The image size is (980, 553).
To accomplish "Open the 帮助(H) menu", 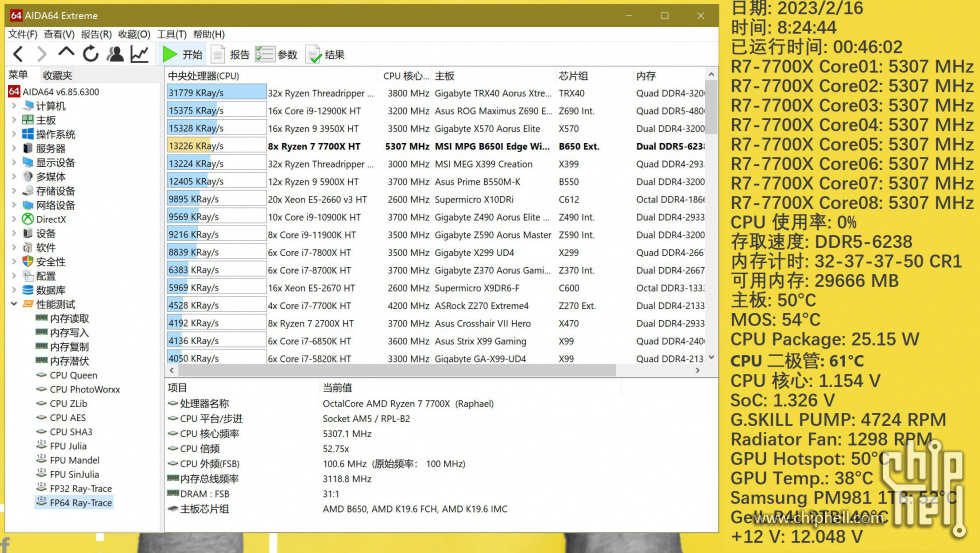I will 209,34.
